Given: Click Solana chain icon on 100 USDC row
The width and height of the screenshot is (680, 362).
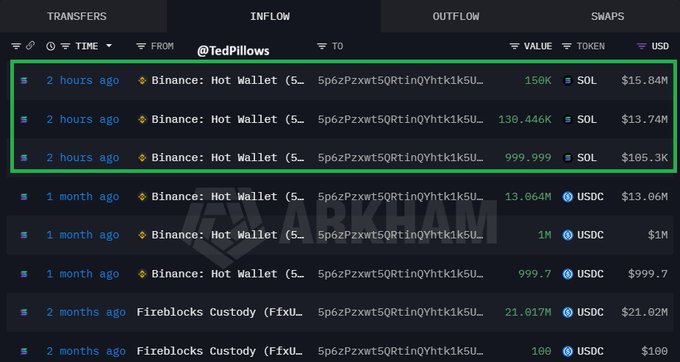Looking at the screenshot, I should coord(24,351).
